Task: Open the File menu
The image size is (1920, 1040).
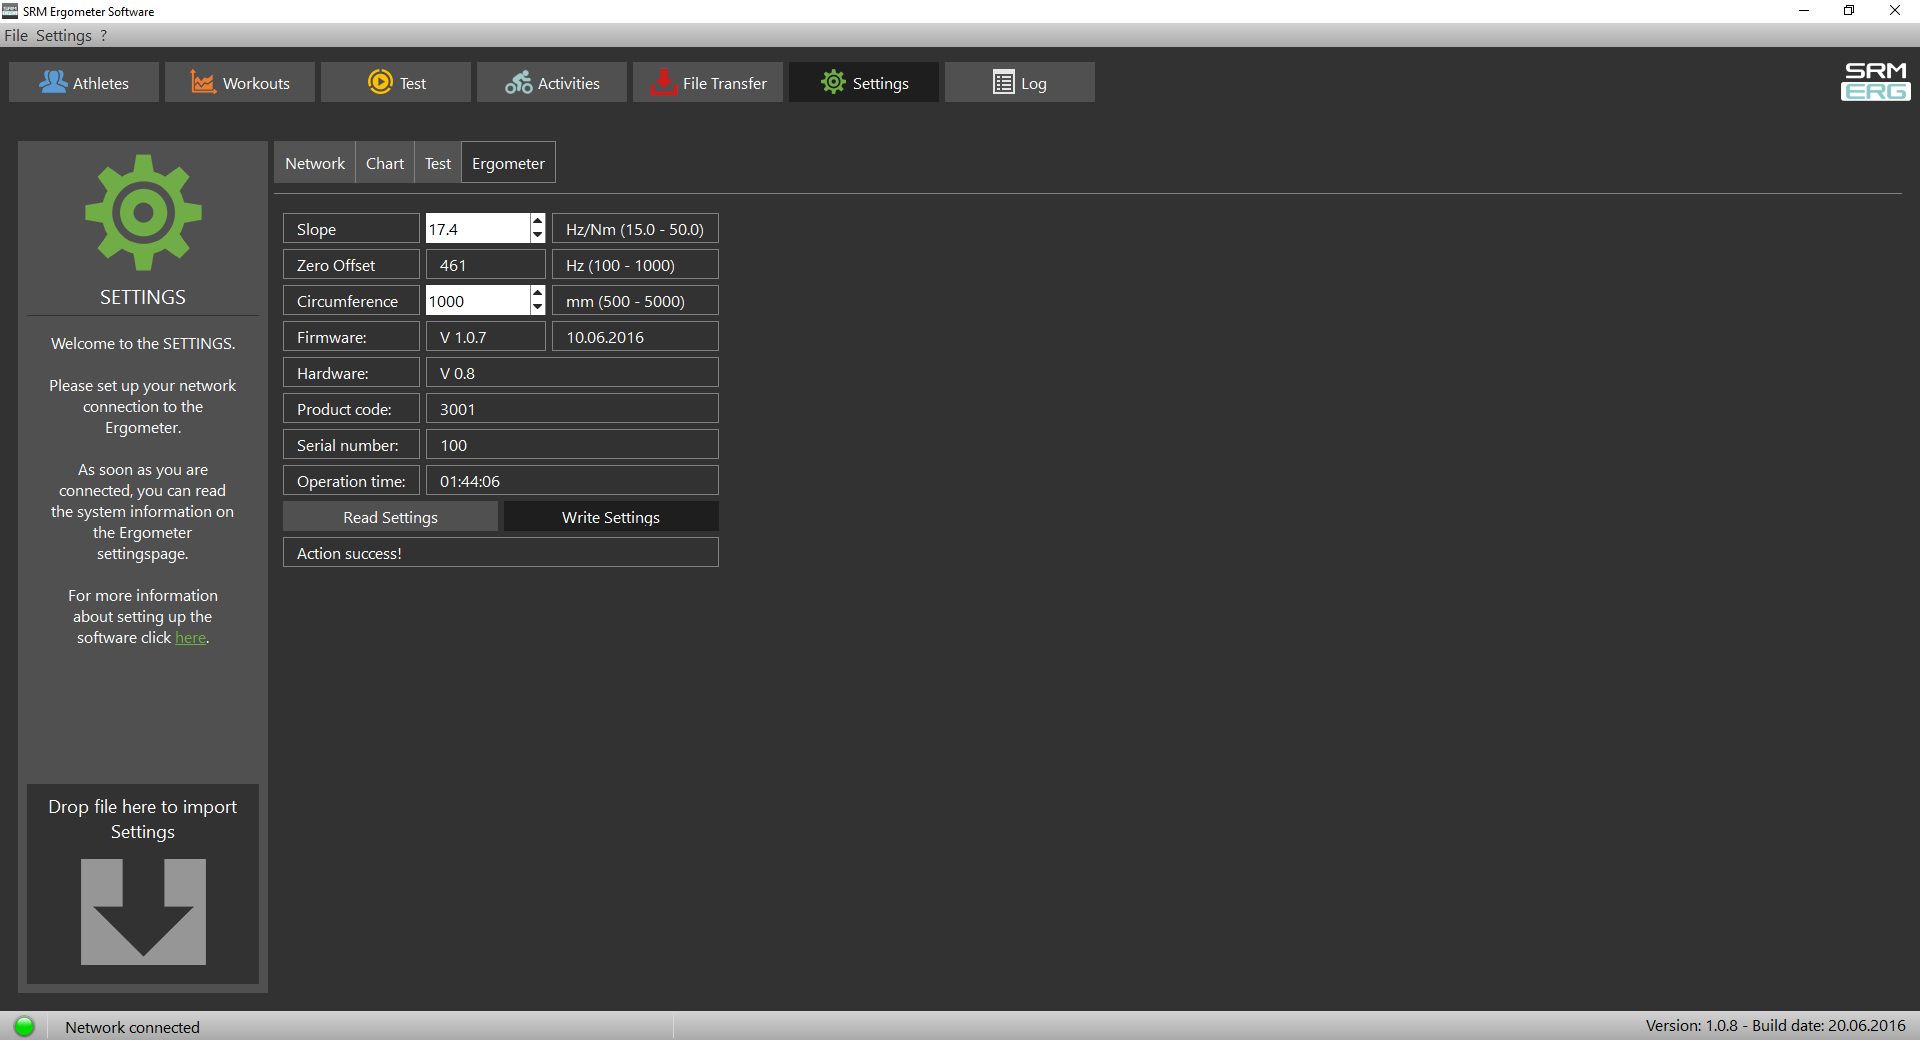Action: click(16, 35)
